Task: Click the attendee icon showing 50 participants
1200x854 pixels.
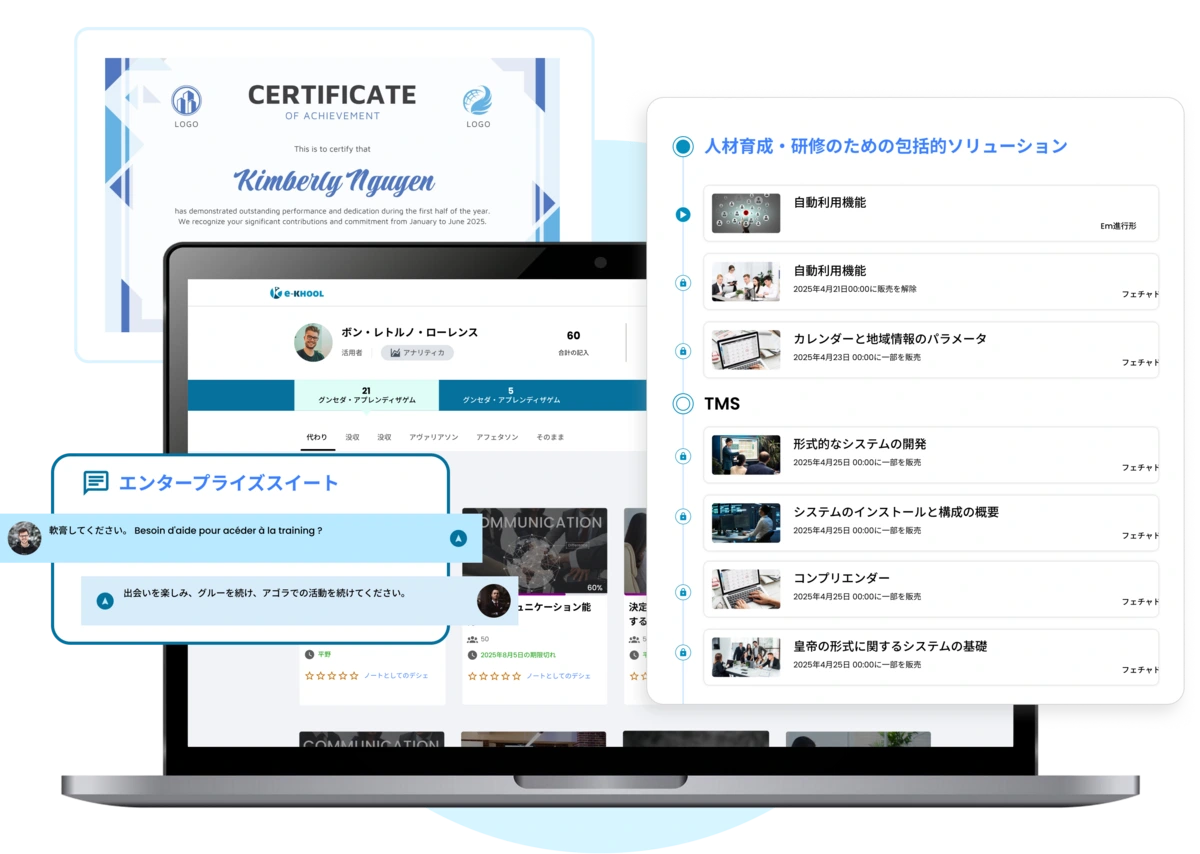Action: [473, 639]
